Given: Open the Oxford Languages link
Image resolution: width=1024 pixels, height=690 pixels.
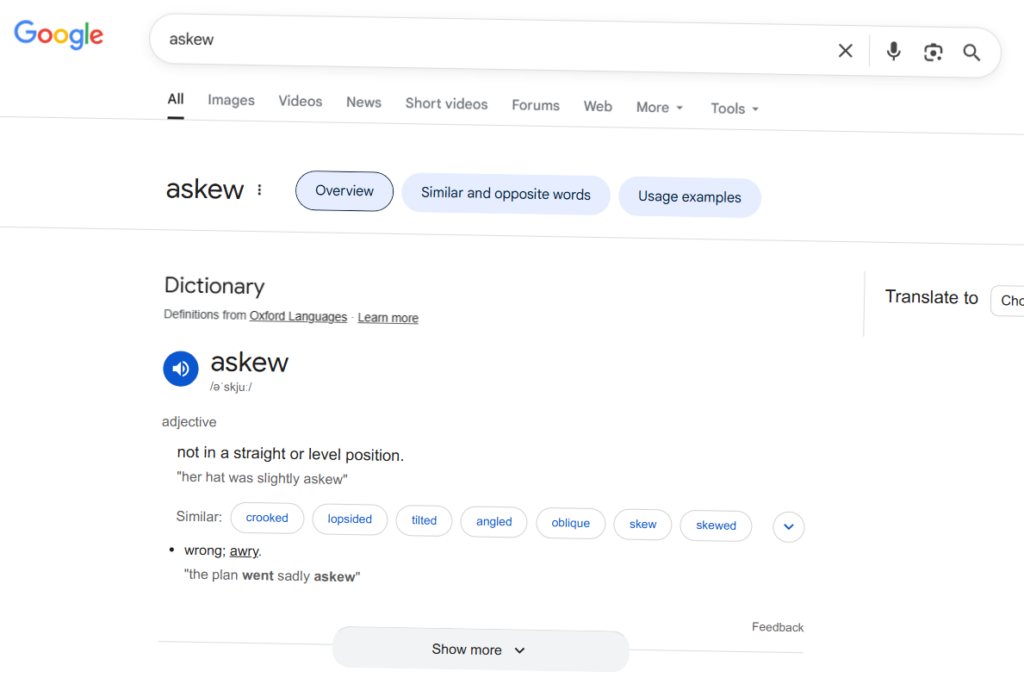Looking at the screenshot, I should point(298,316).
